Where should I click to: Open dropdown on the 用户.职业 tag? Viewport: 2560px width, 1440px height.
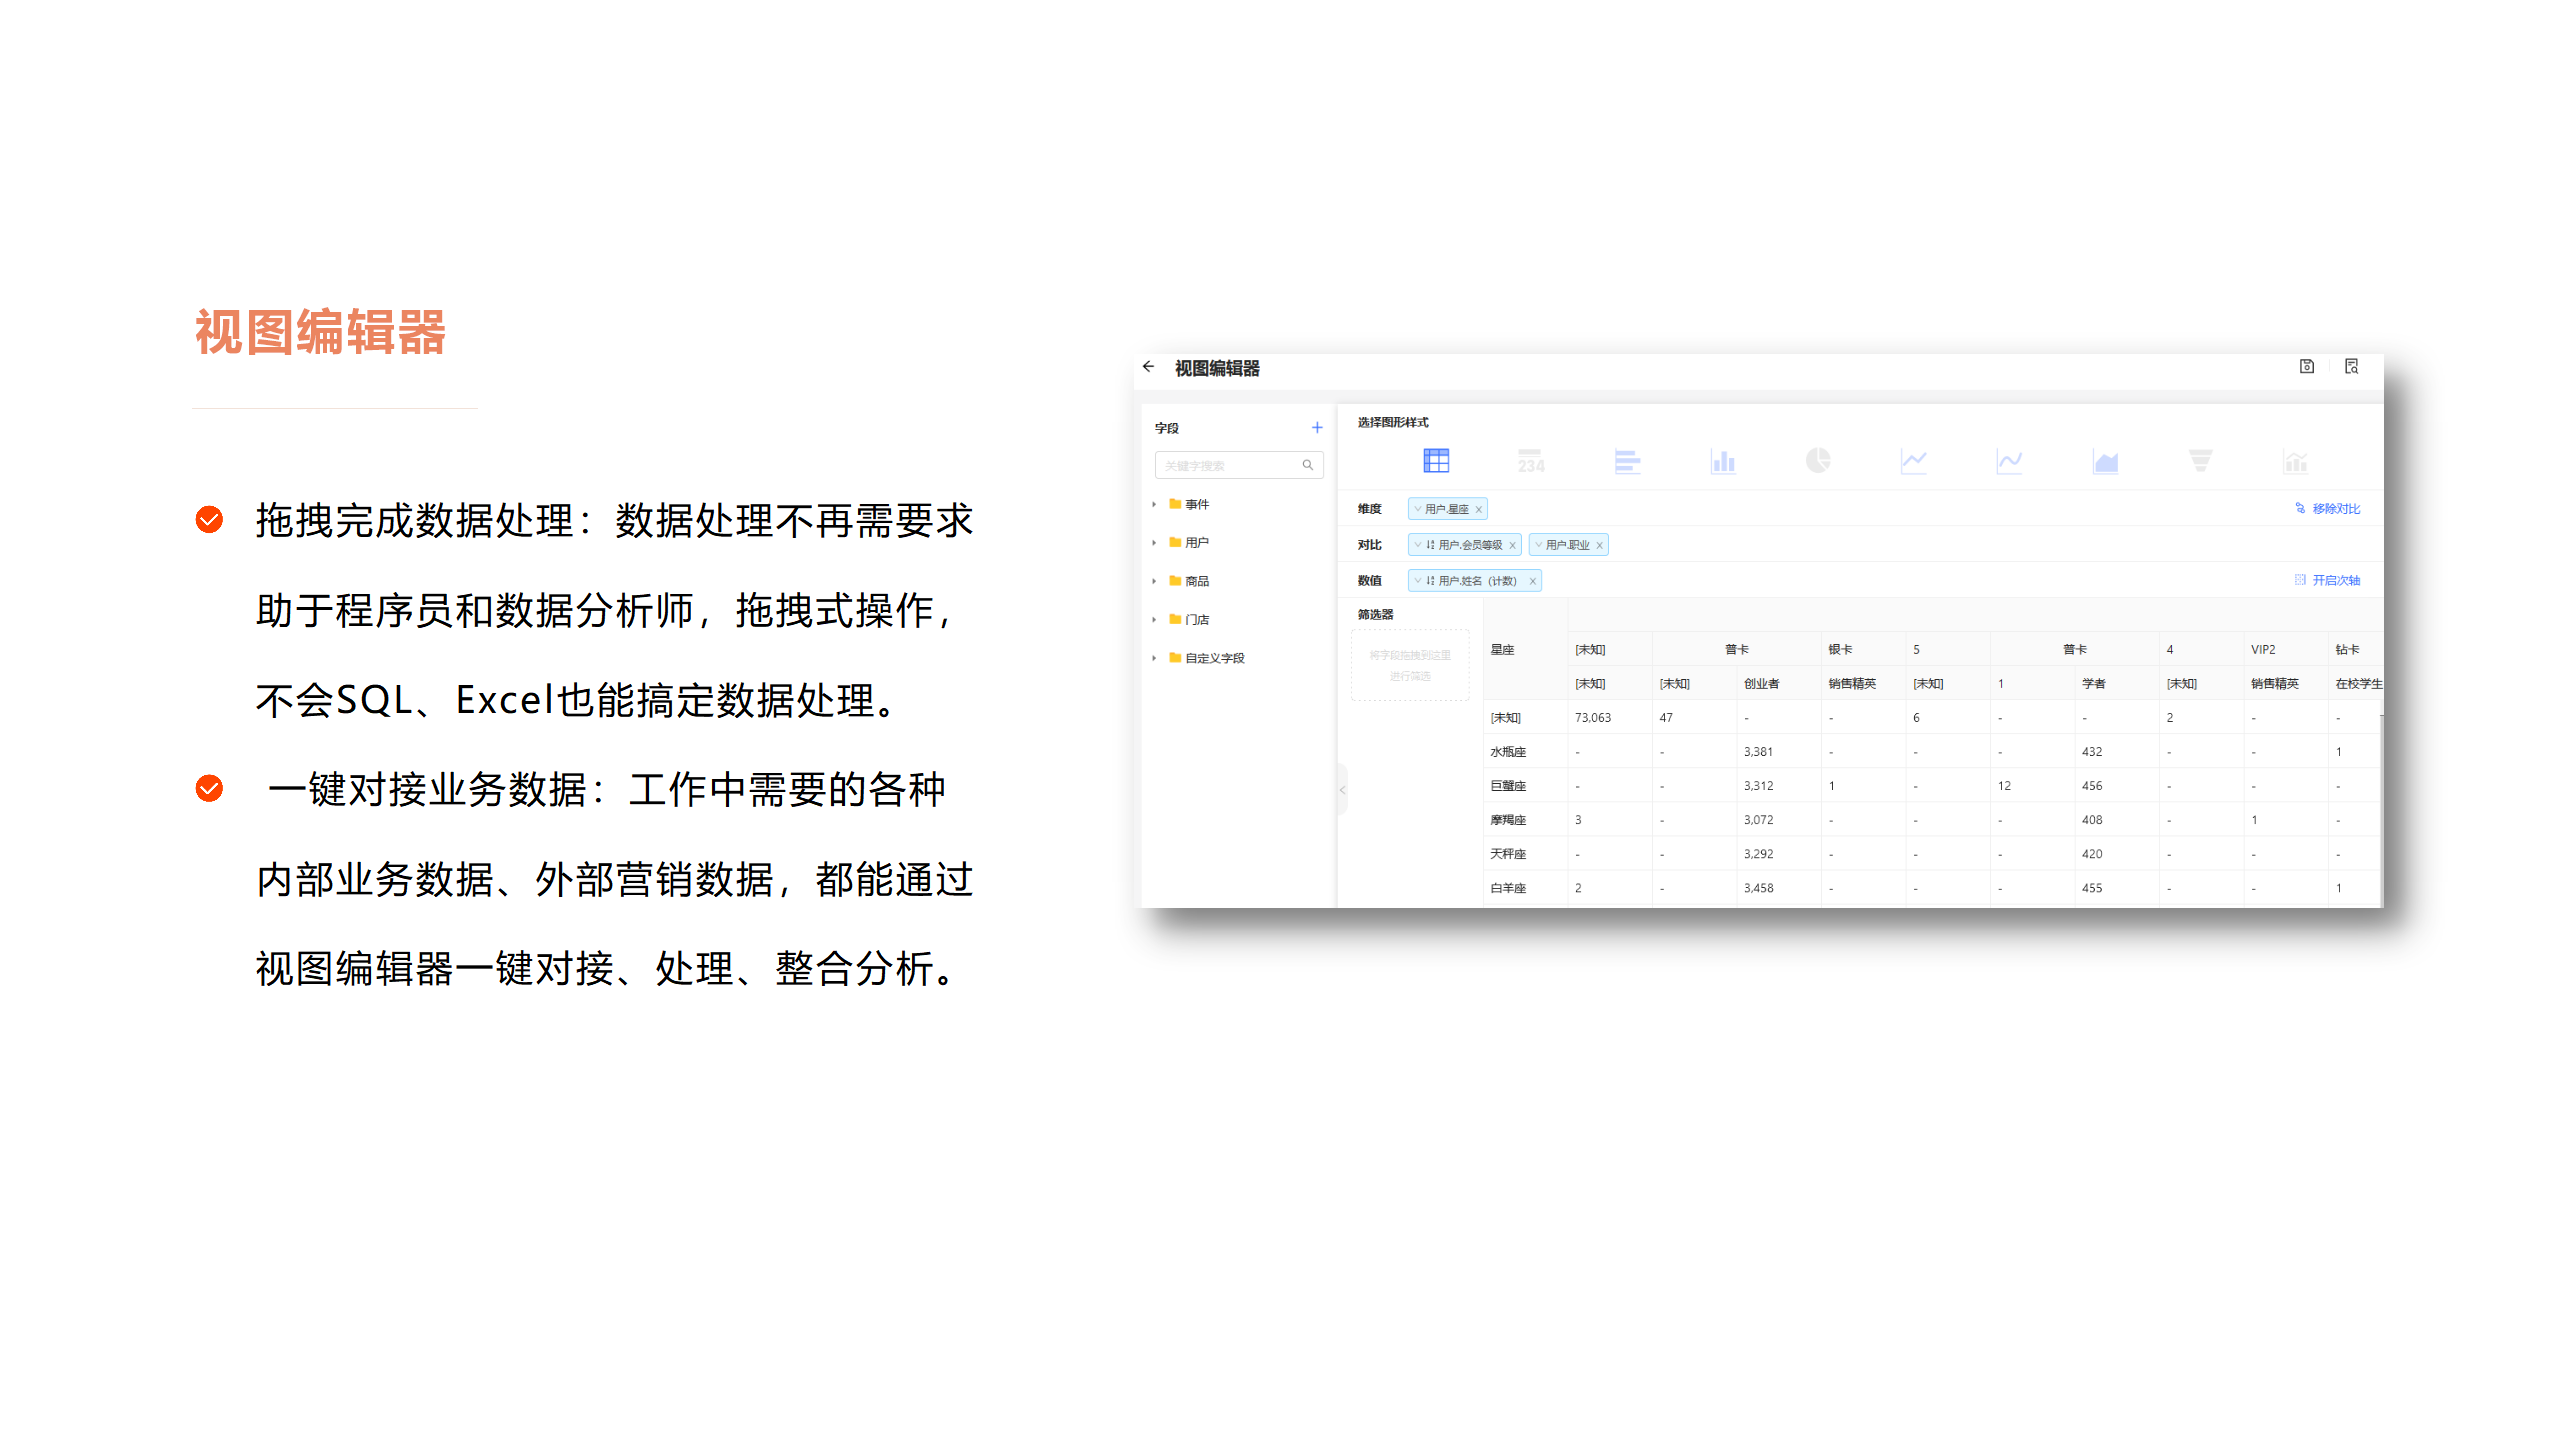click(x=1538, y=545)
